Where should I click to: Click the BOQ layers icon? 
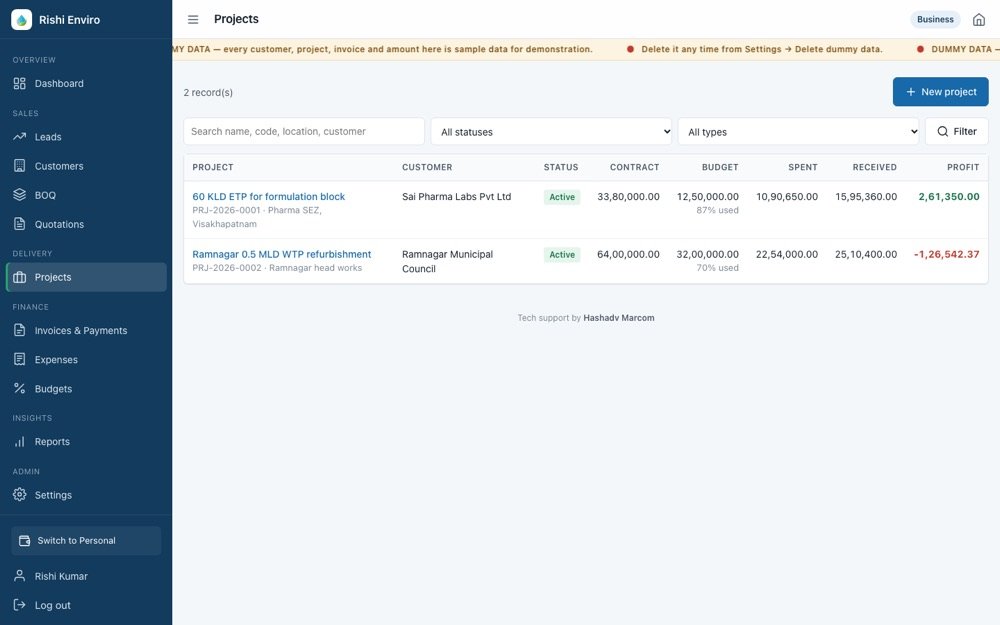(x=20, y=195)
